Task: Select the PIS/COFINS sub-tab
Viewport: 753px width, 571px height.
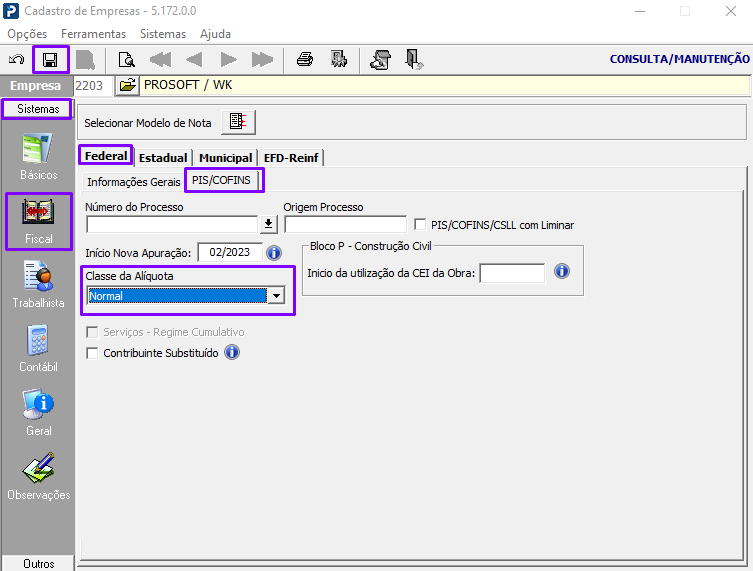Action: point(221,180)
